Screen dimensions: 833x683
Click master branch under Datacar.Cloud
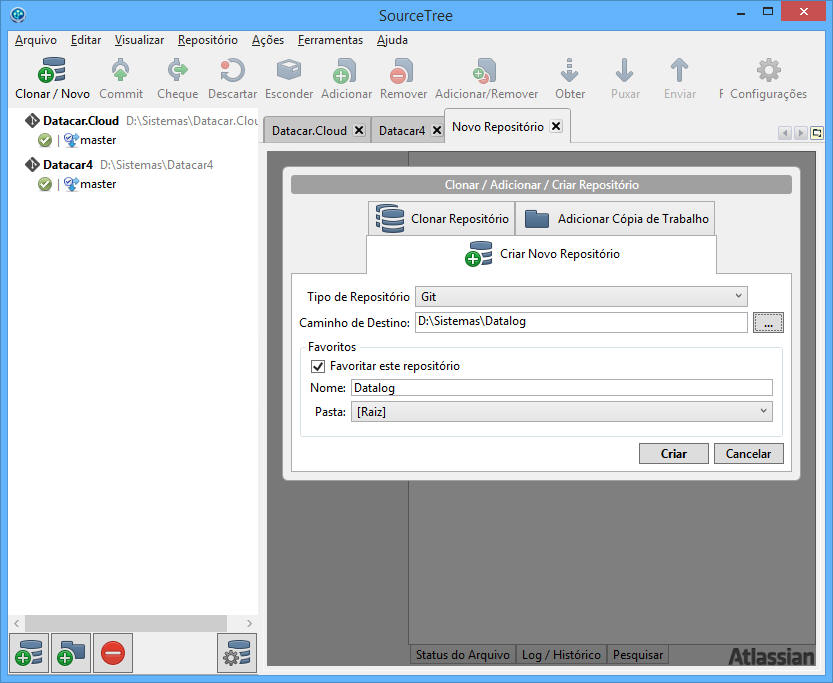pos(98,140)
